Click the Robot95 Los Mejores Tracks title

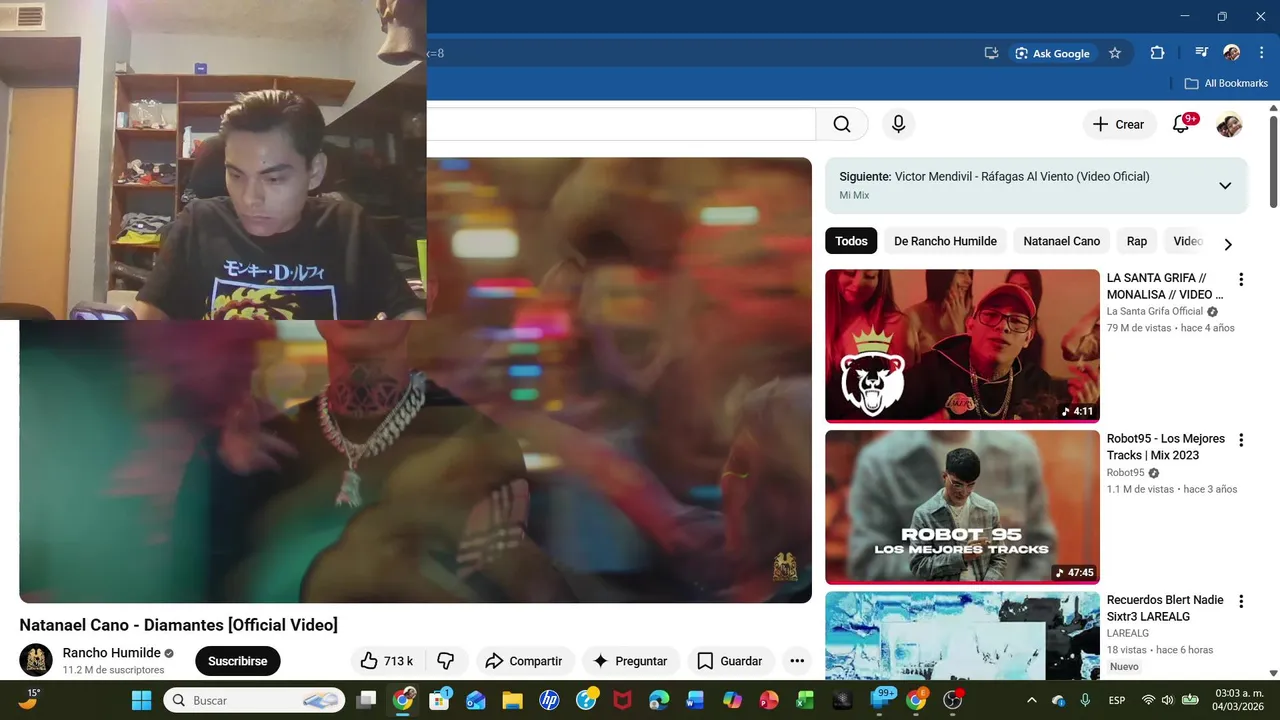click(1165, 447)
